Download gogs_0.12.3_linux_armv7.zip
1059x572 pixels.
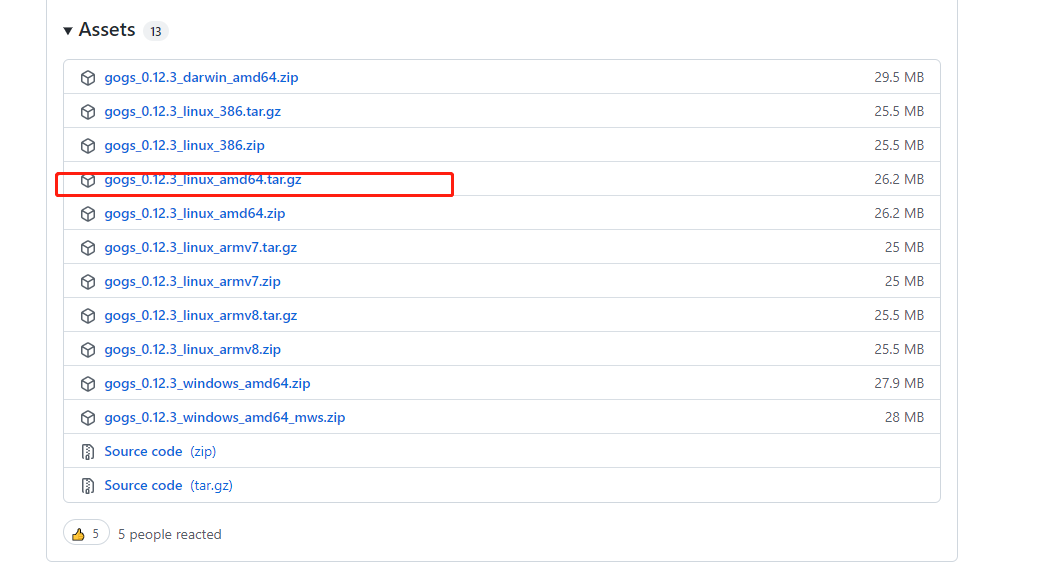tap(192, 281)
